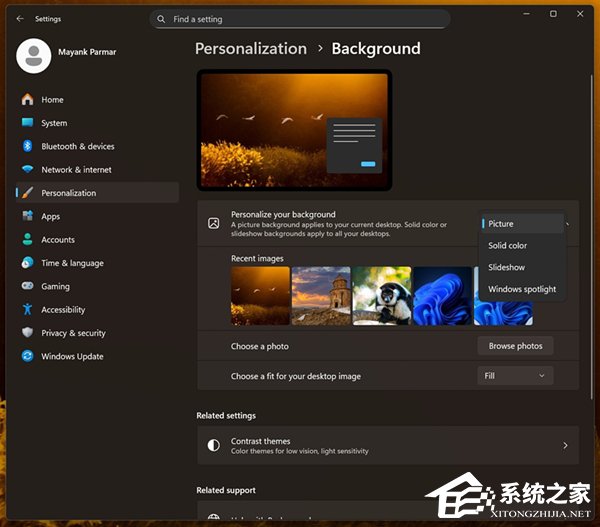Screen dimensions: 600x527
Task: Click the Contrast themes half-circle icon
Action: (x=214, y=445)
